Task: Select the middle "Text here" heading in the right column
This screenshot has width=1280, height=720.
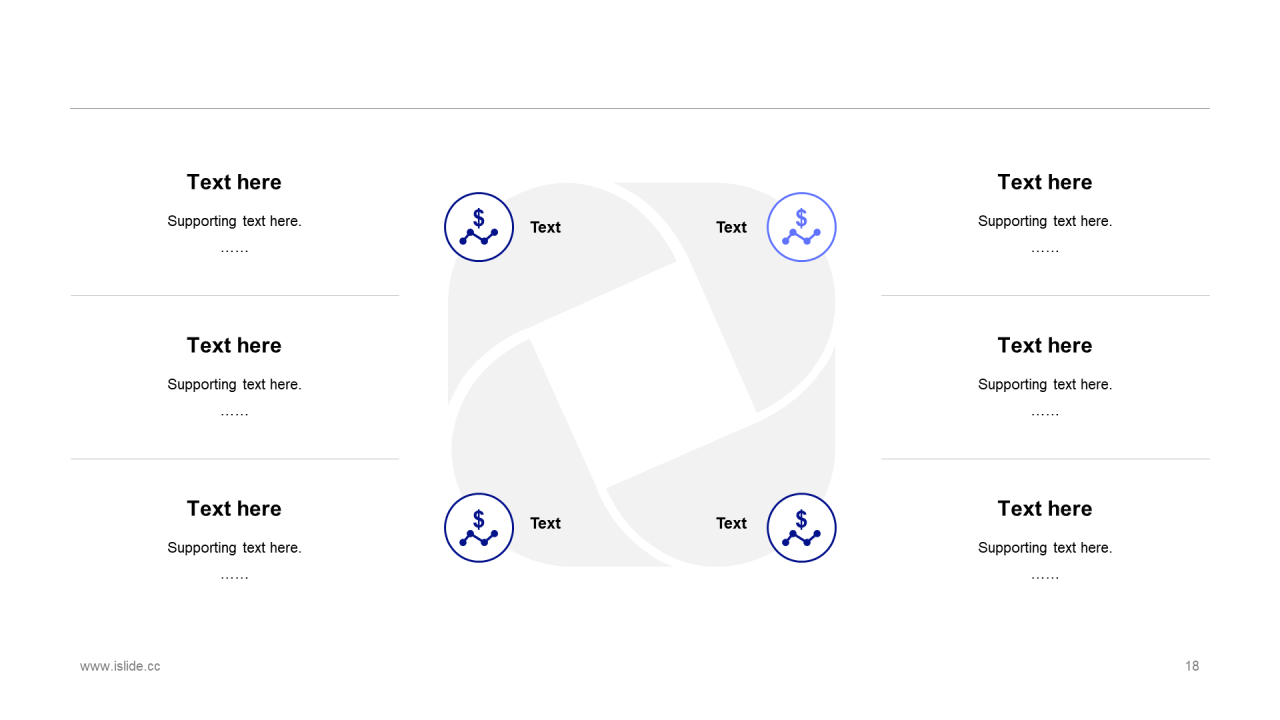Action: [1045, 345]
